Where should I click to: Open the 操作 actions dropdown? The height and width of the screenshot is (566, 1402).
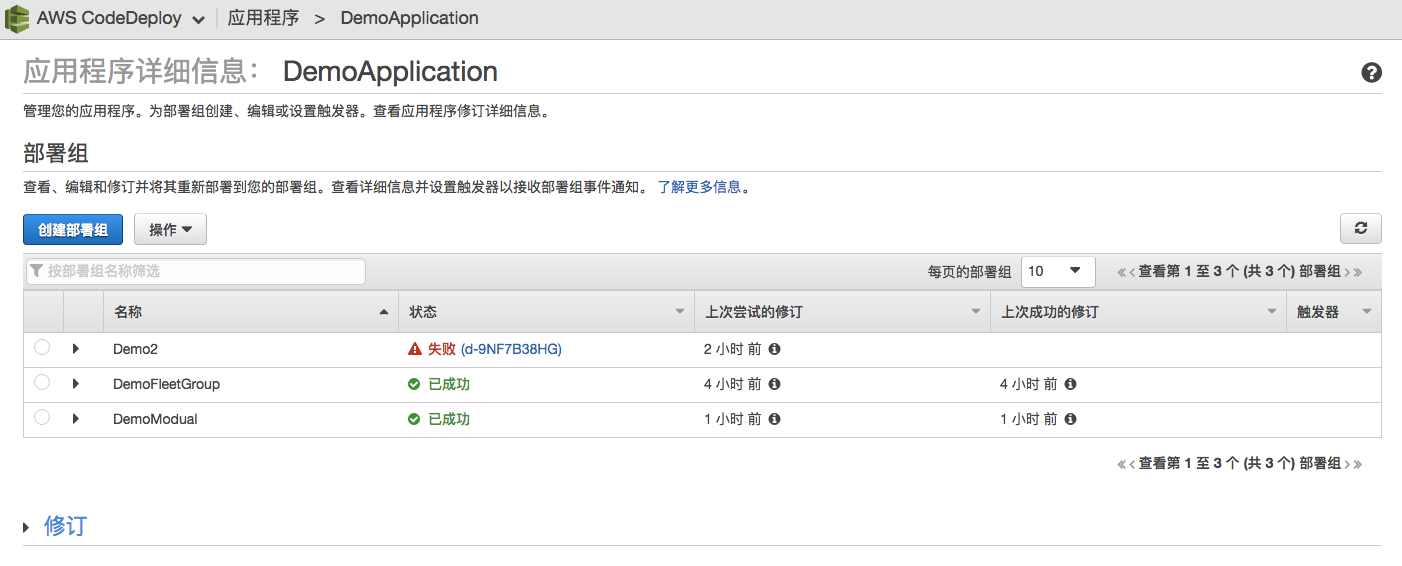click(x=170, y=229)
